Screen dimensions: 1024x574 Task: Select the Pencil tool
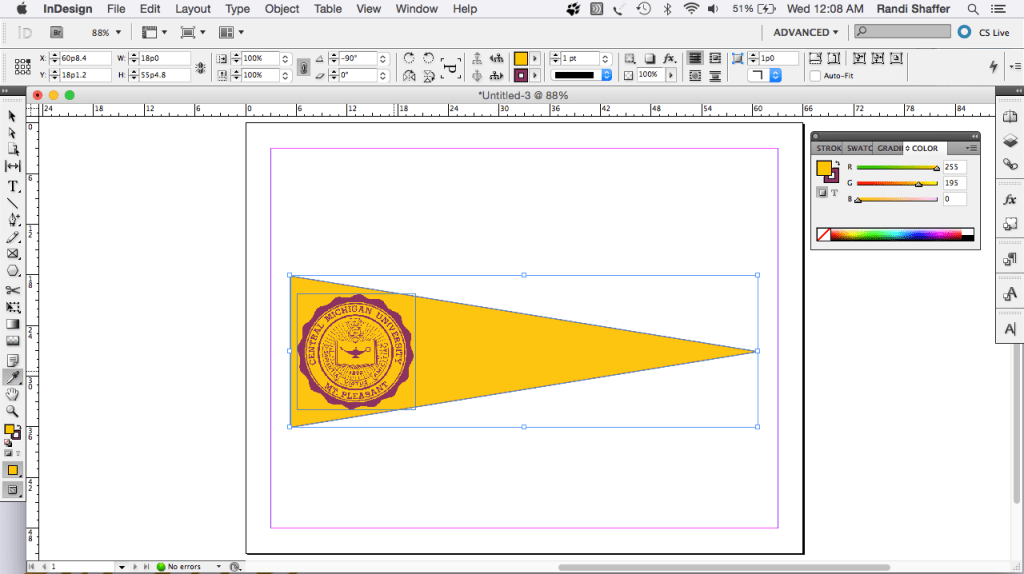(12, 237)
